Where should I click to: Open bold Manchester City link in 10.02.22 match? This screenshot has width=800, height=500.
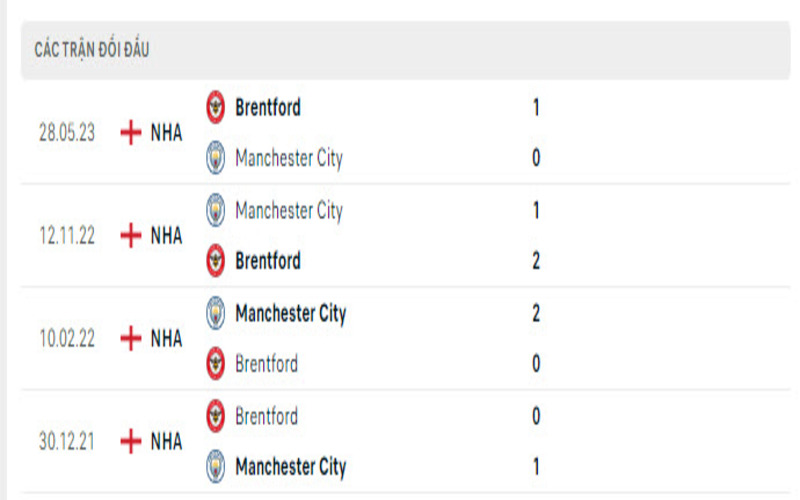(290, 314)
